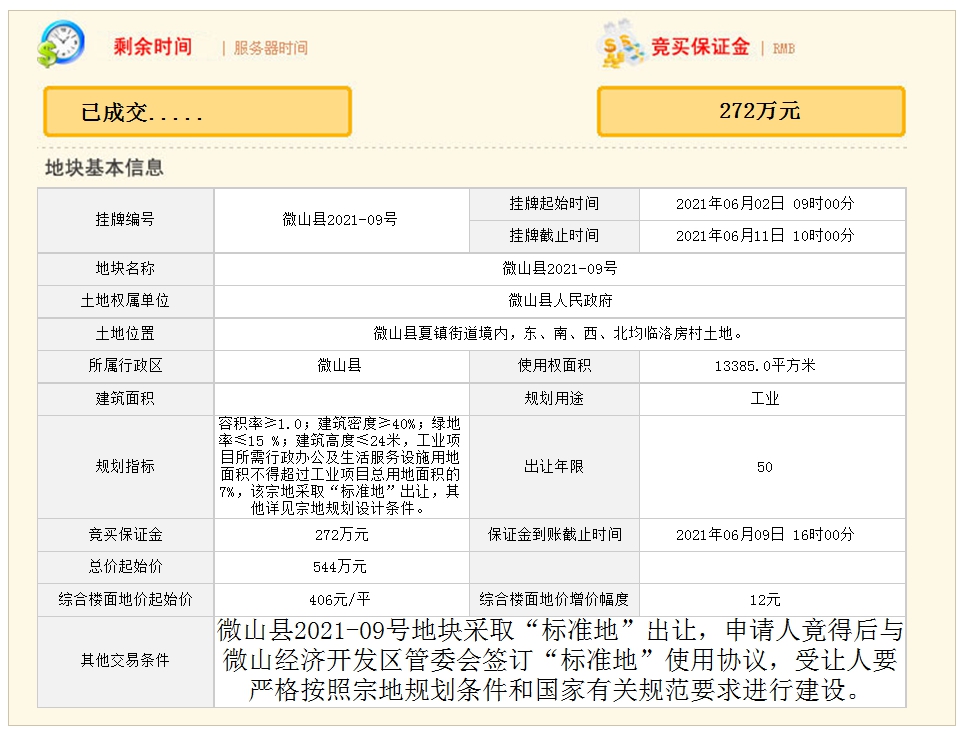
Task: Select the 微山县人民政府 value
Action: tap(560, 301)
